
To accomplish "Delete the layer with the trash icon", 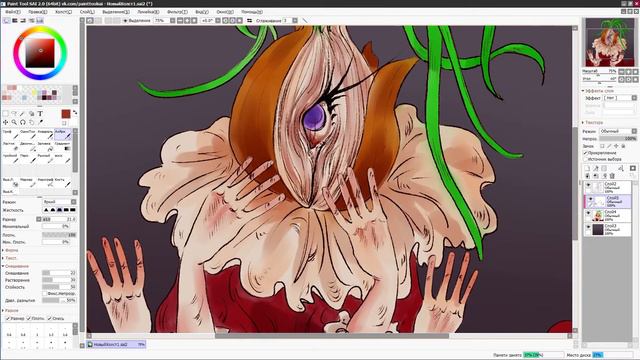I will click(612, 176).
